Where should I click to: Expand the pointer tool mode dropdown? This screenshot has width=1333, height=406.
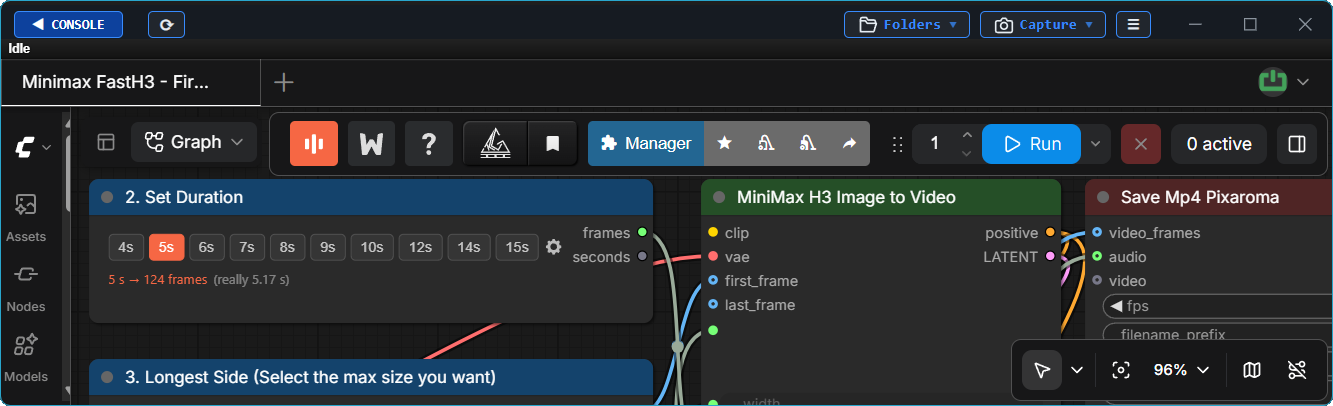click(x=1077, y=370)
